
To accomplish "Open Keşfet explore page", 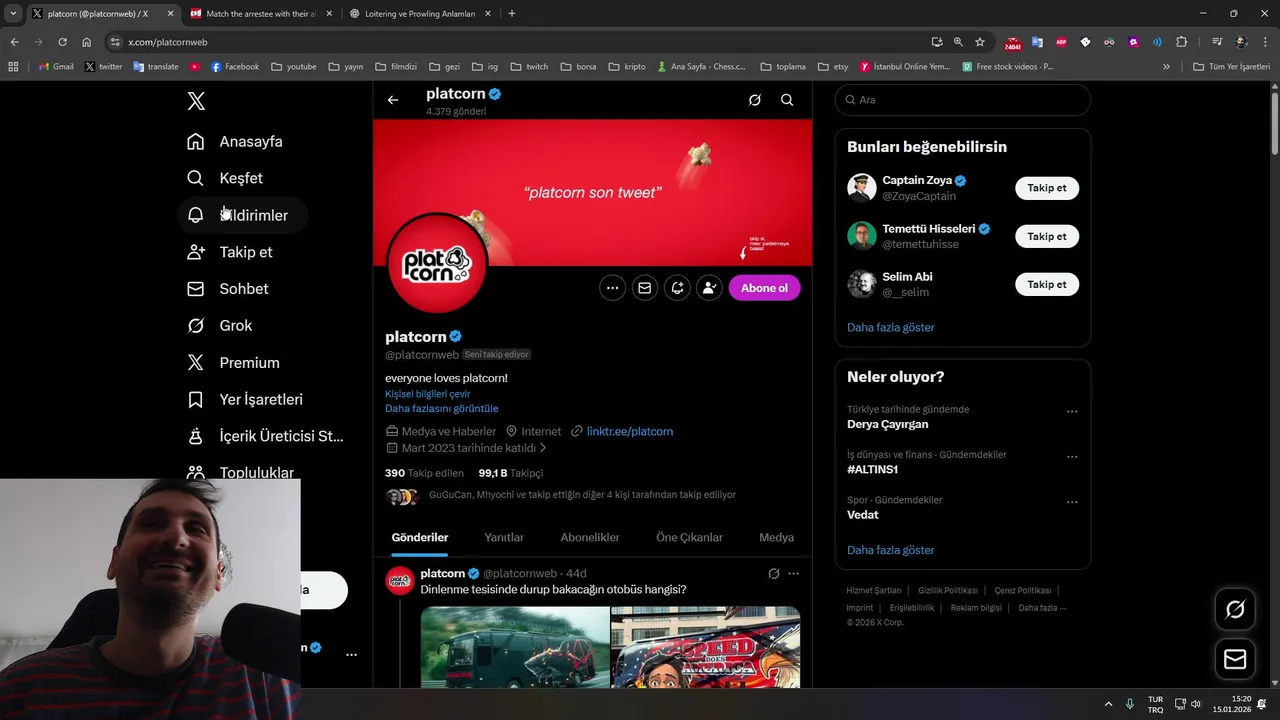I will [225, 178].
